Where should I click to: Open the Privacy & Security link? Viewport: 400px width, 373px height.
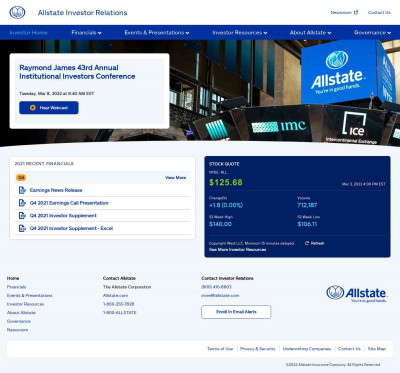pyautogui.click(x=258, y=349)
